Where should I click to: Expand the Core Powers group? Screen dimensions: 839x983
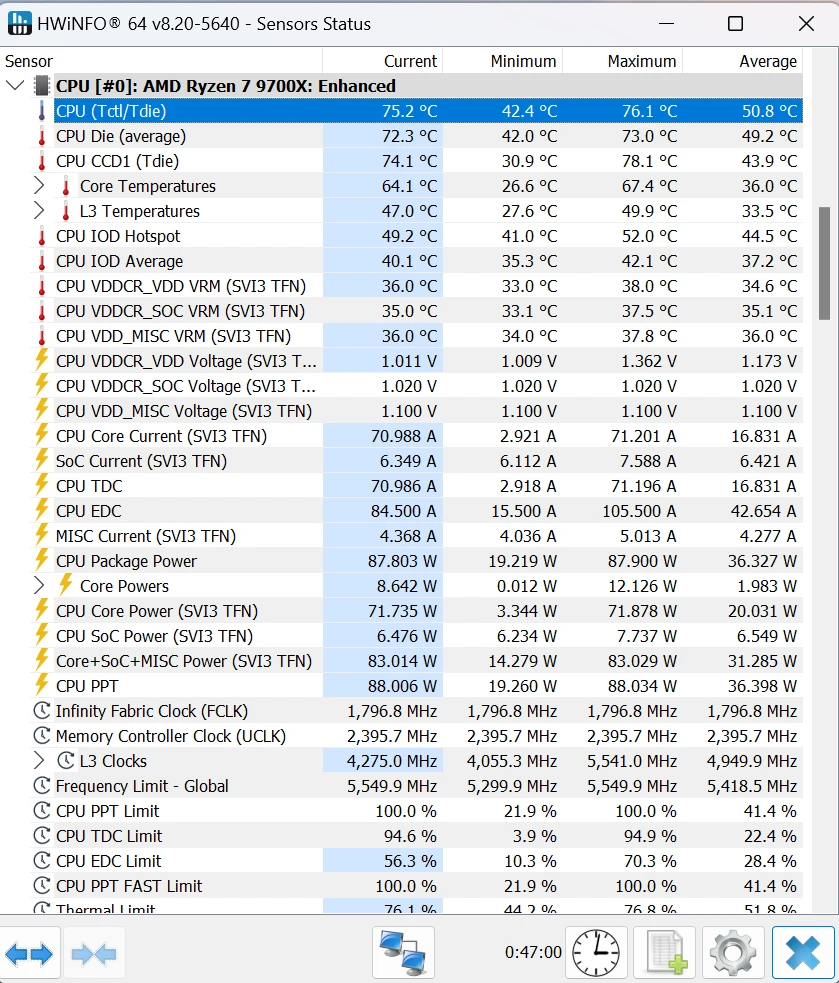(x=39, y=586)
